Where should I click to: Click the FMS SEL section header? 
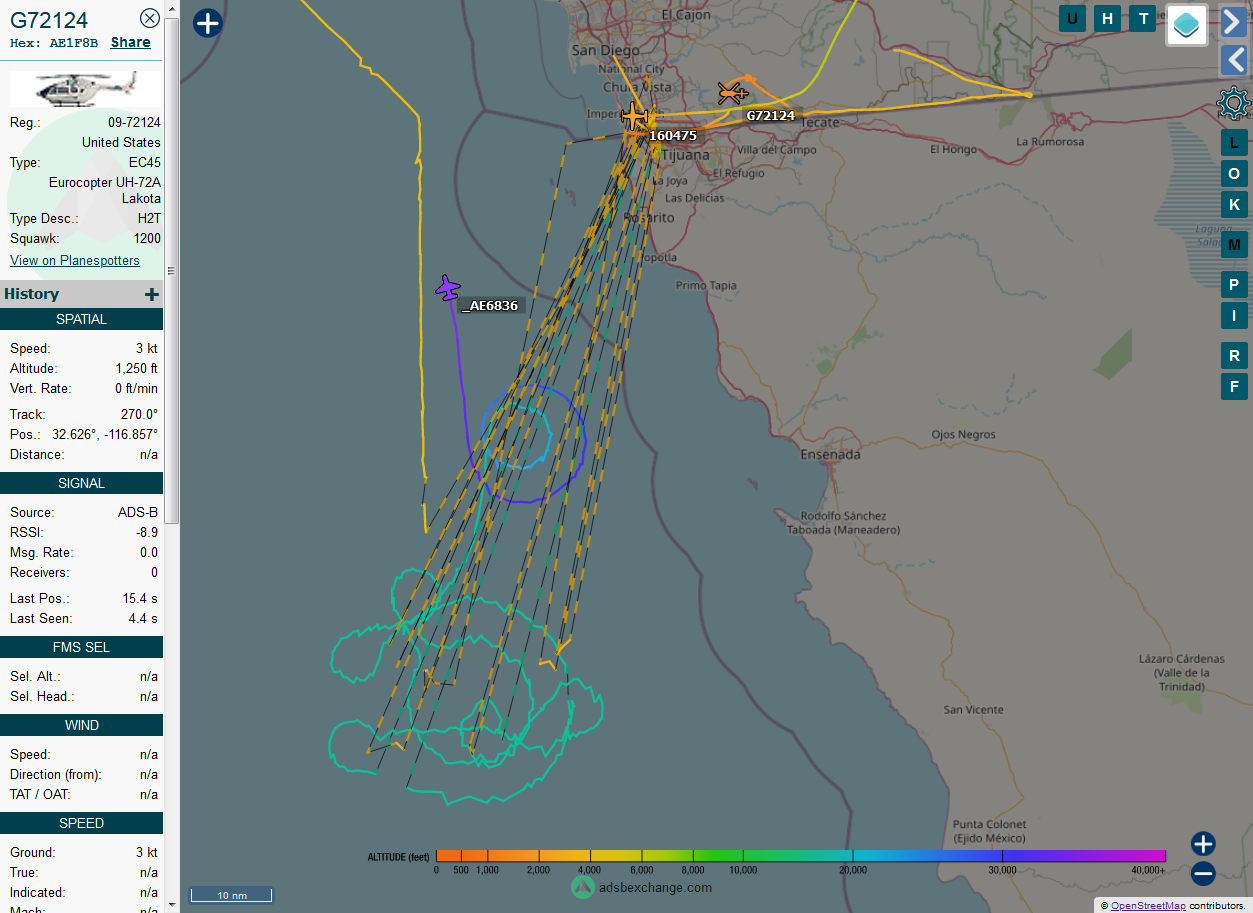tap(81, 647)
